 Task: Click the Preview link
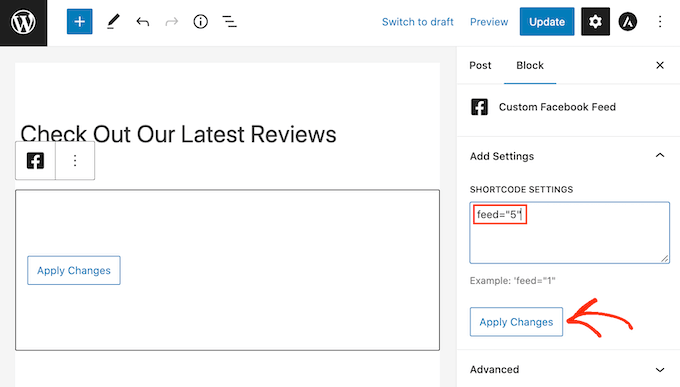(489, 22)
